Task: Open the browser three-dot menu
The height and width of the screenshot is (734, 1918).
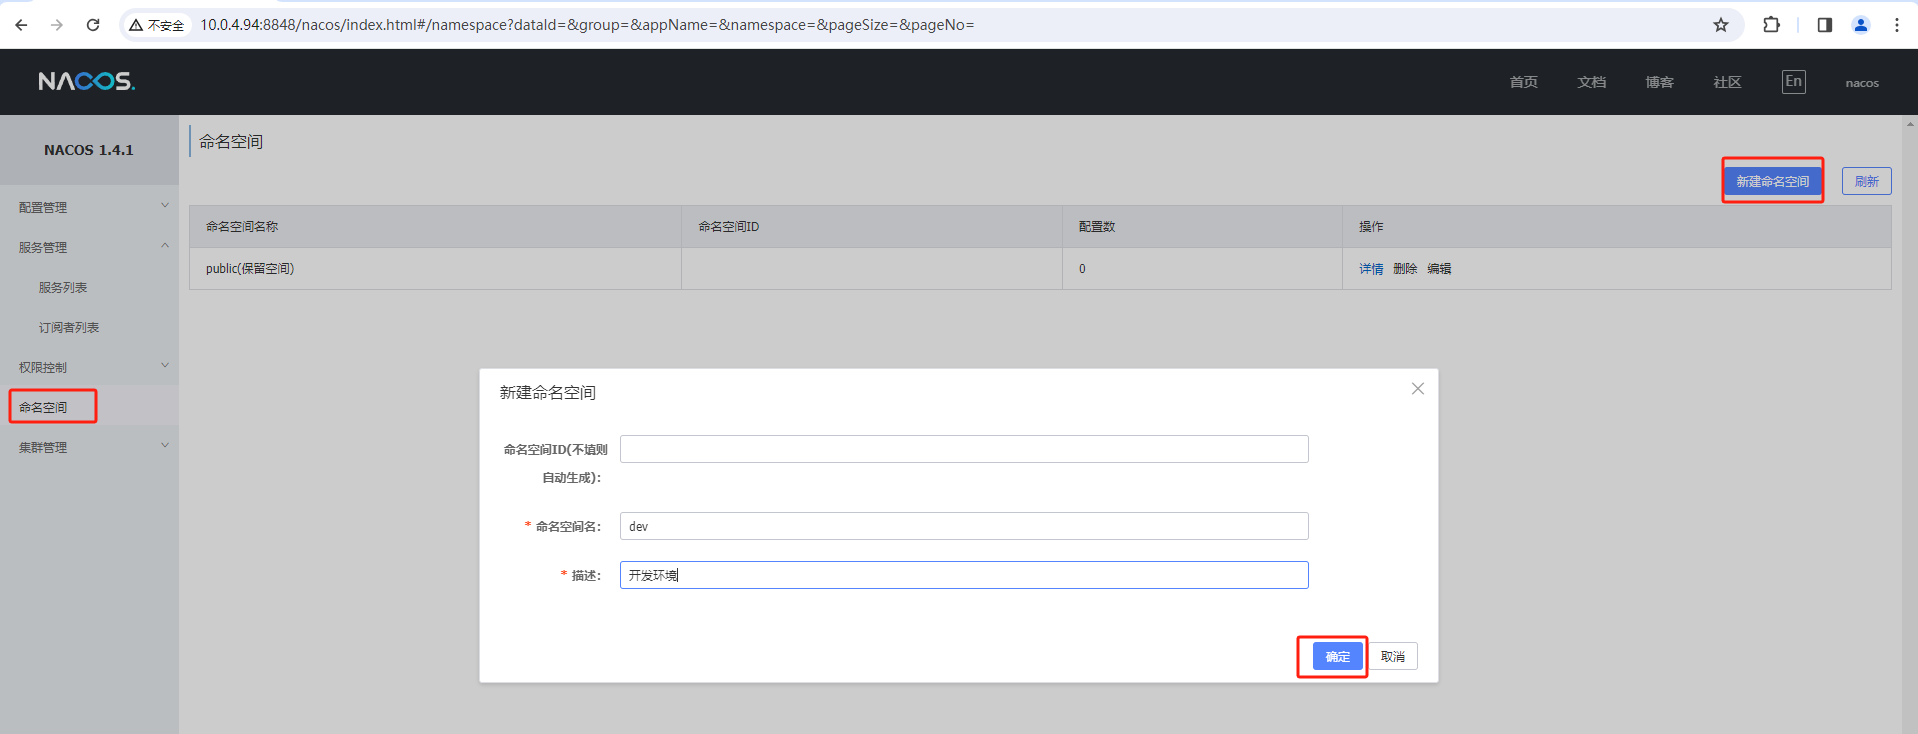Action: pyautogui.click(x=1897, y=25)
